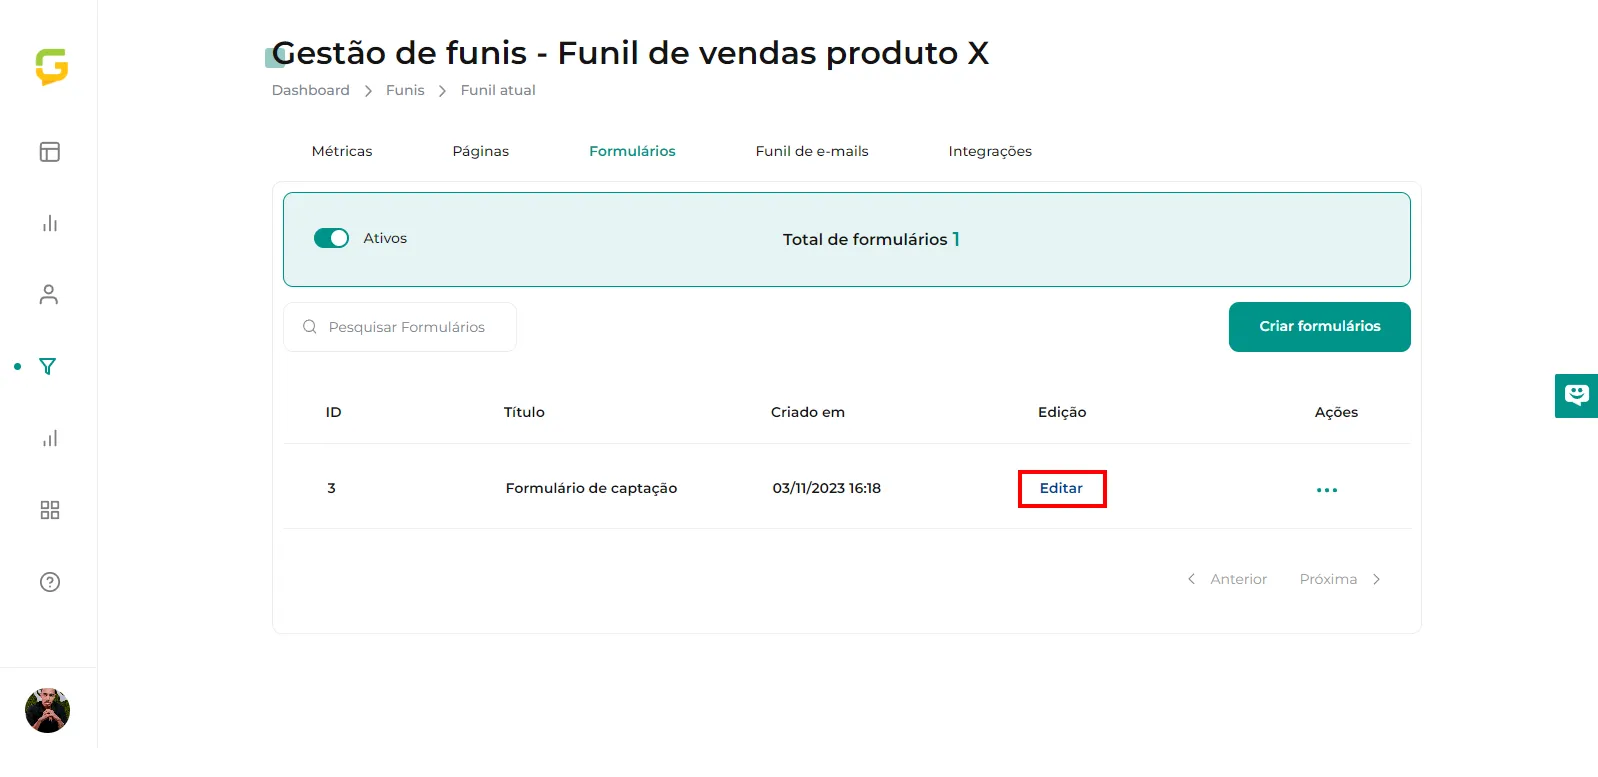Click the ID column header

(x=334, y=412)
